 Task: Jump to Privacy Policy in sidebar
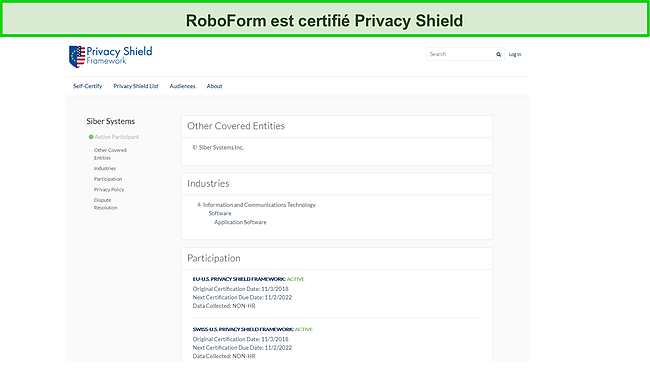[x=109, y=189]
